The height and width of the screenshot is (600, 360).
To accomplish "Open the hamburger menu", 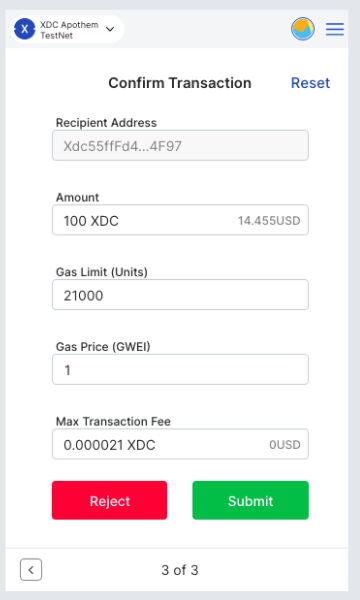I will (335, 29).
